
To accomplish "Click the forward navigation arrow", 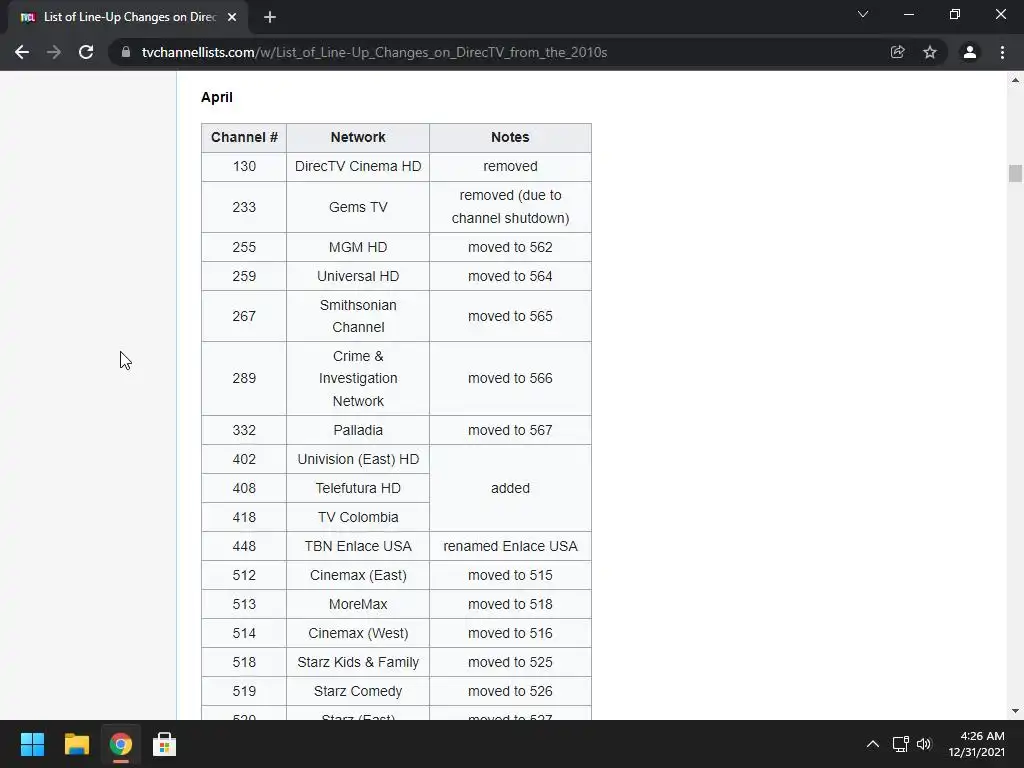I will coord(54,52).
